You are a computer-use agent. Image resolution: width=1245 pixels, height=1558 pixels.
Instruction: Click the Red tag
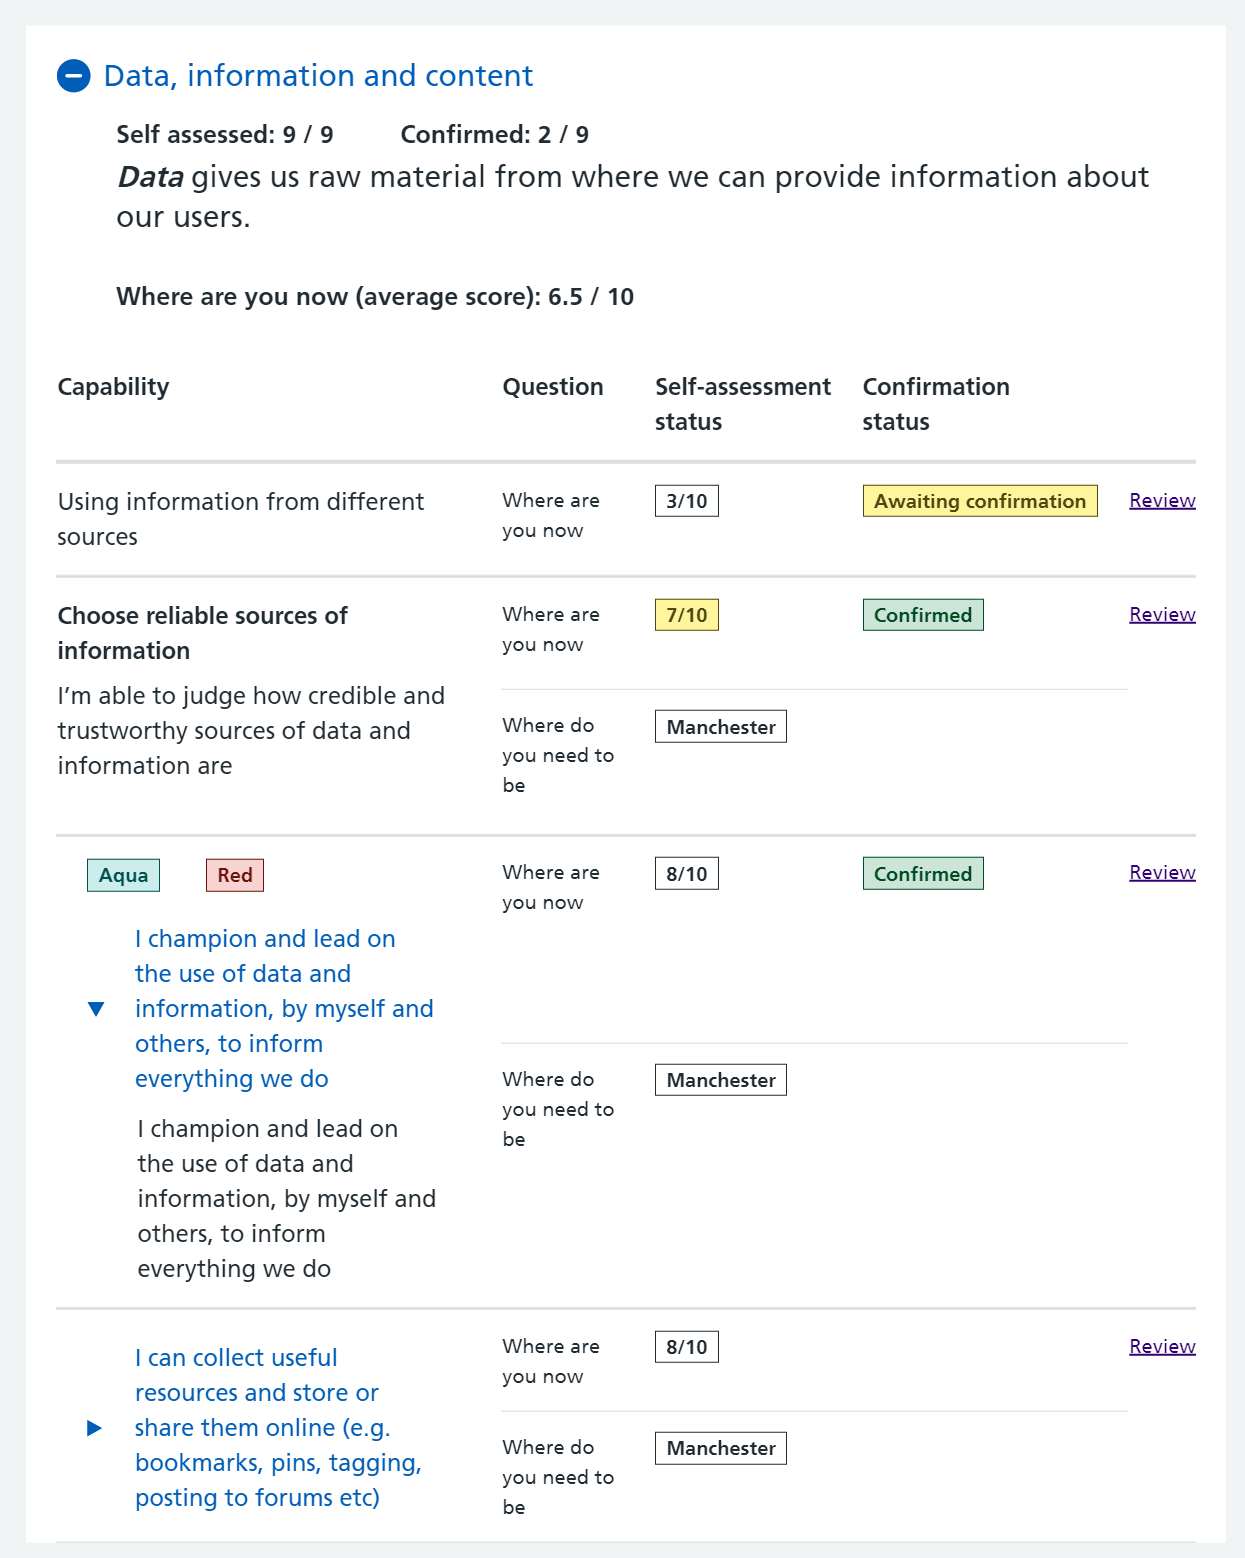pos(235,876)
